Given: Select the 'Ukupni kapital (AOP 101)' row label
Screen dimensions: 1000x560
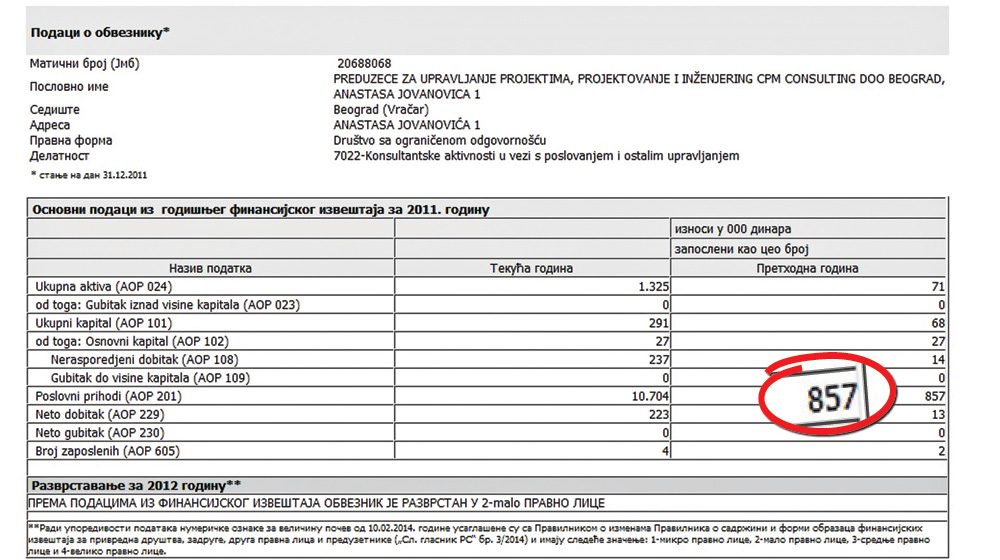Looking at the screenshot, I should [104, 323].
